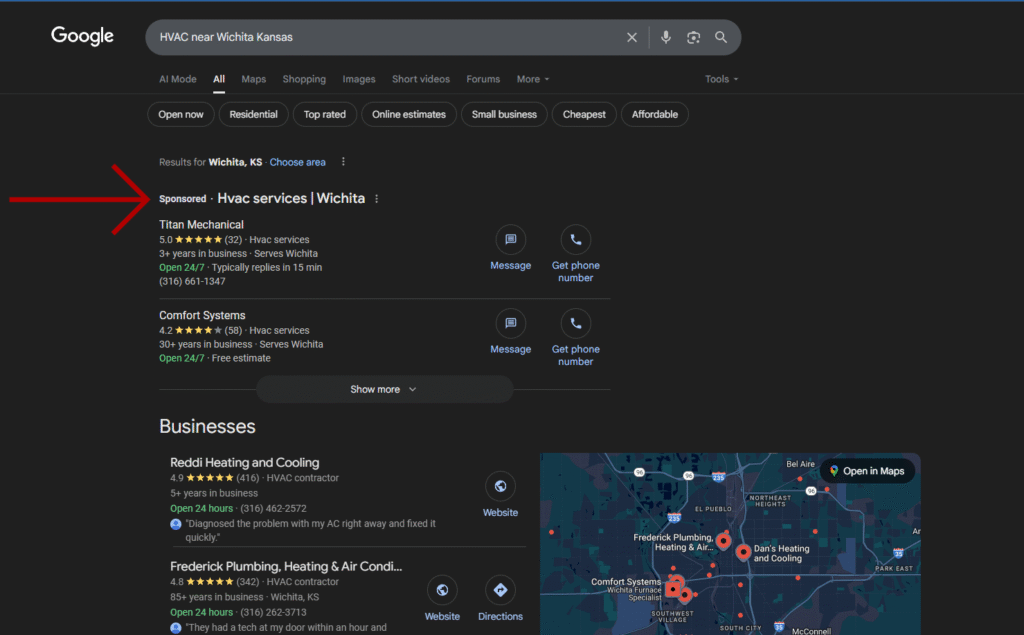Click the Hvac services | Wichita heading
The height and width of the screenshot is (635, 1024).
pyautogui.click(x=291, y=199)
